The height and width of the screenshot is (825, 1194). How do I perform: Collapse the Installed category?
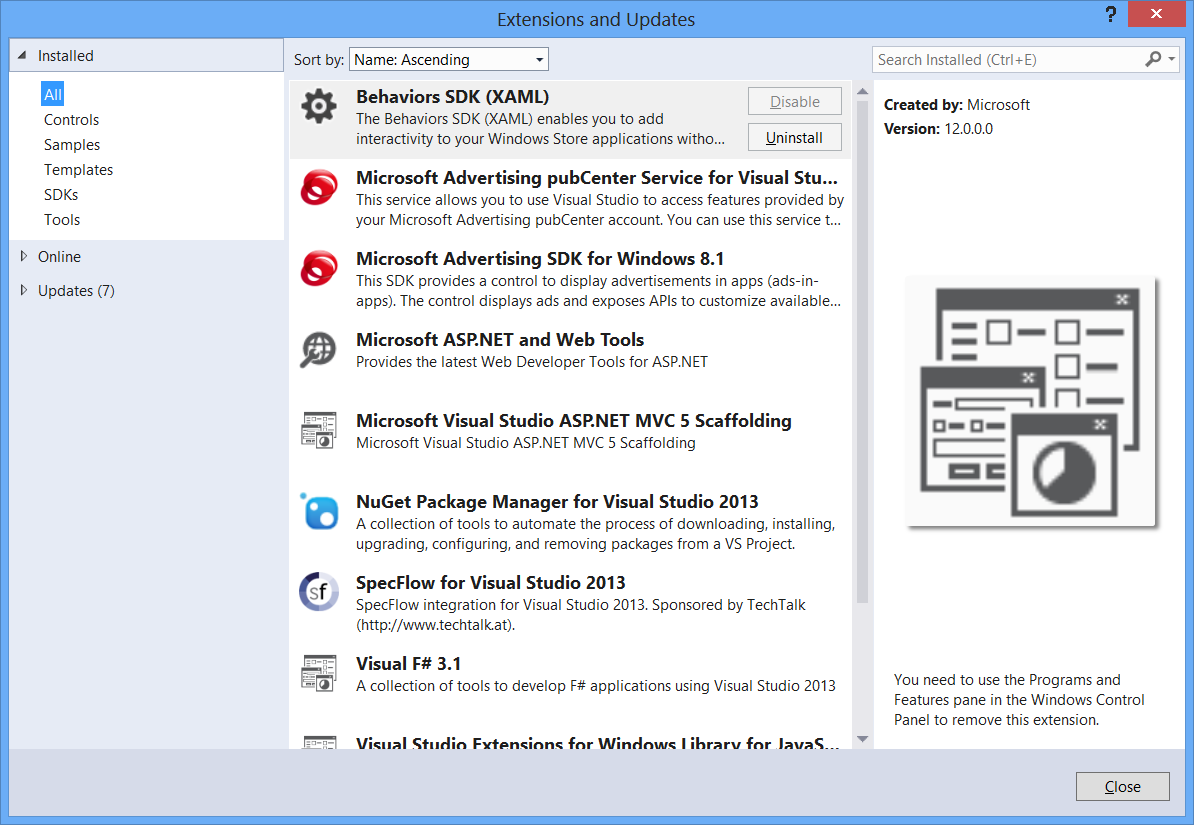click(x=24, y=56)
